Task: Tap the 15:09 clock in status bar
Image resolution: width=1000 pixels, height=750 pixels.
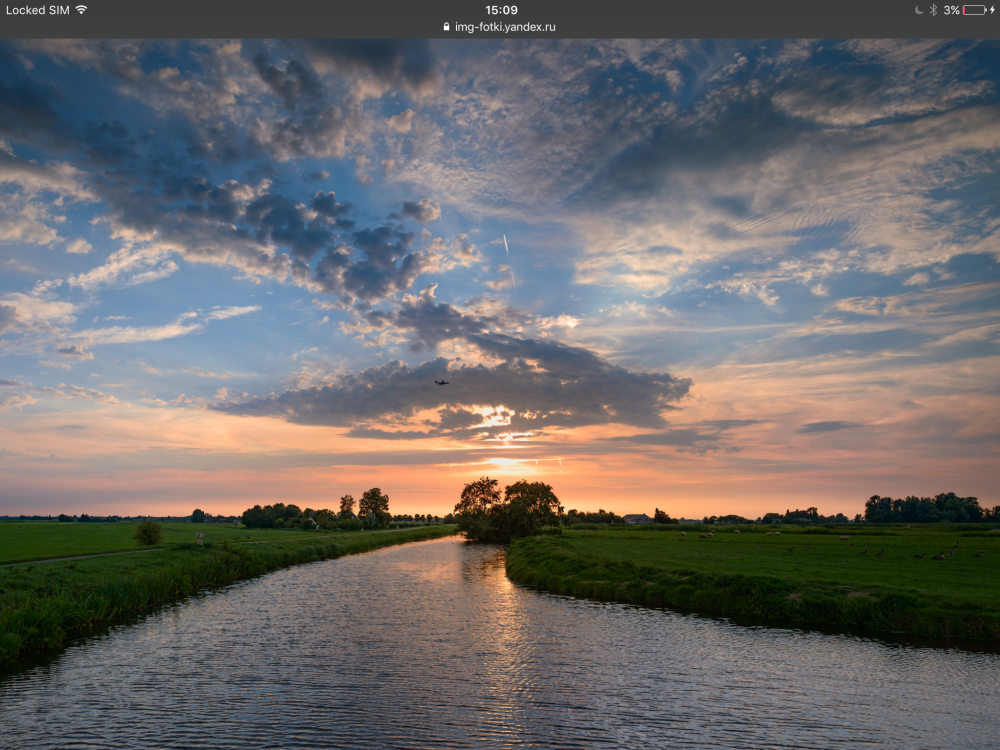Action: 501,10
